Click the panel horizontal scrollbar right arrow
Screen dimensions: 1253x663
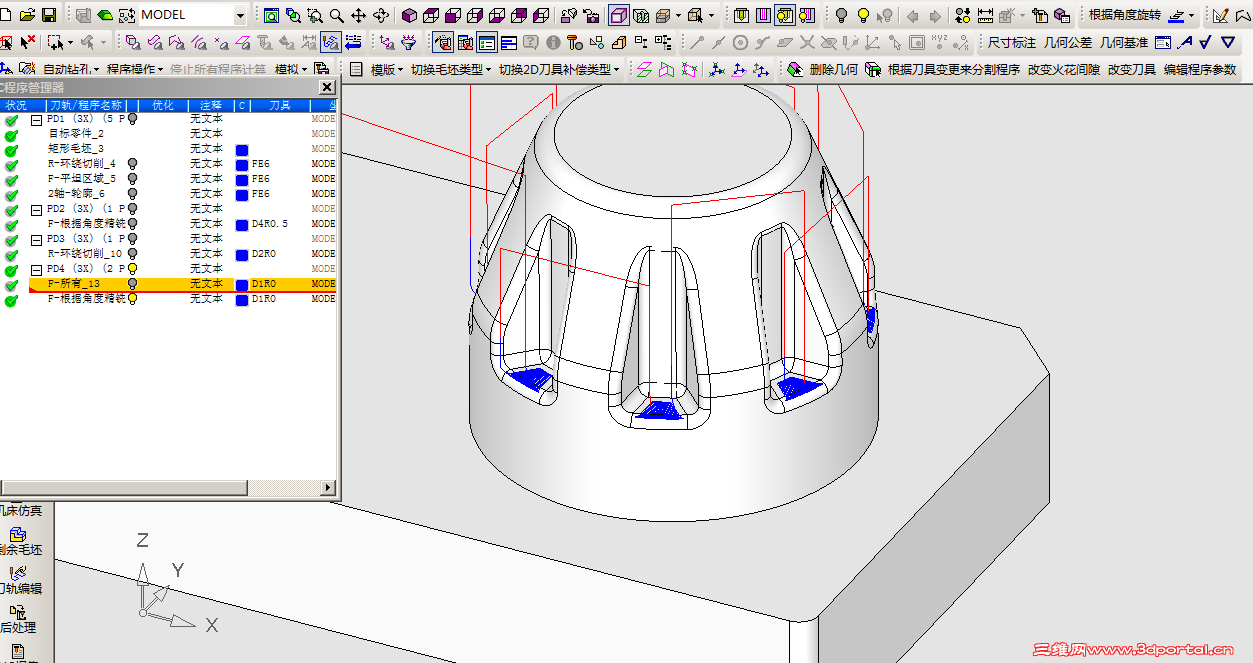tap(328, 487)
